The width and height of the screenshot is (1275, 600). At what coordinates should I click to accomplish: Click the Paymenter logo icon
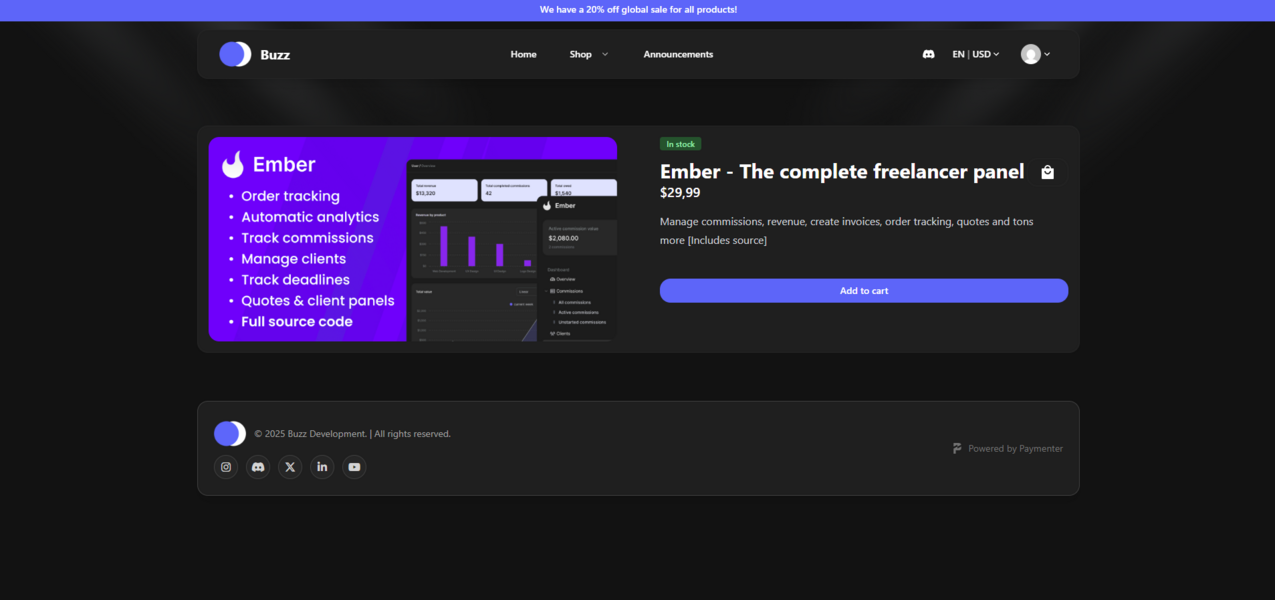pos(957,449)
